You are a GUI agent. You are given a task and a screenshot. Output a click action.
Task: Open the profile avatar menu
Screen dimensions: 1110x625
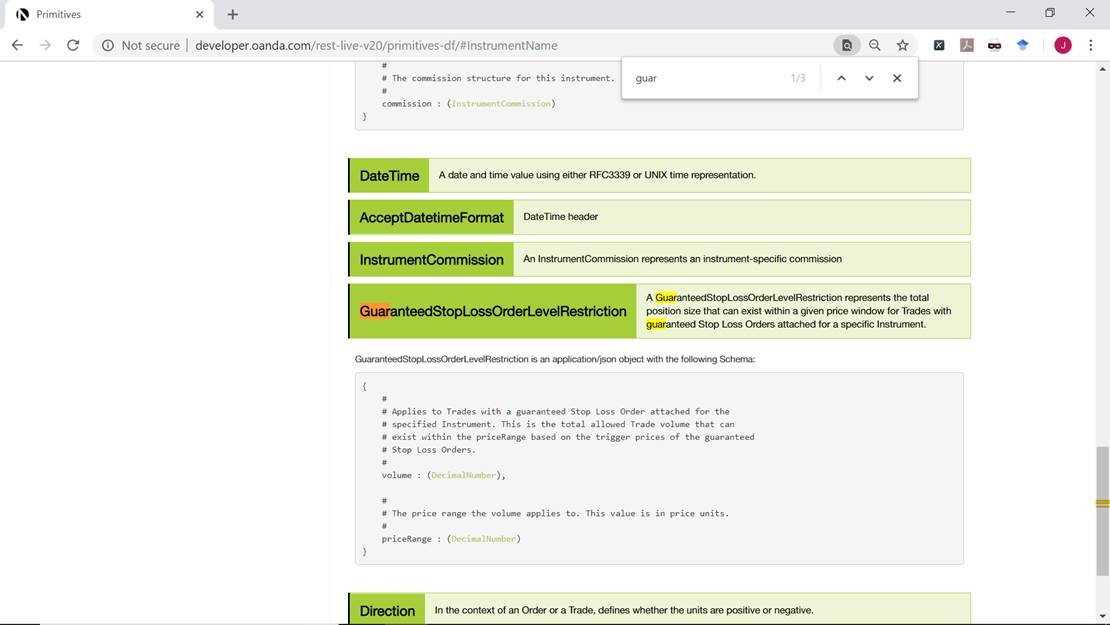point(1062,45)
